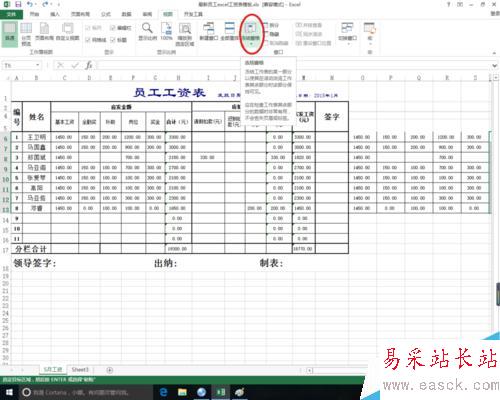This screenshot has height=400, width=500.
Task: Select the Sheet3 sheet tab
Action: coord(80,370)
